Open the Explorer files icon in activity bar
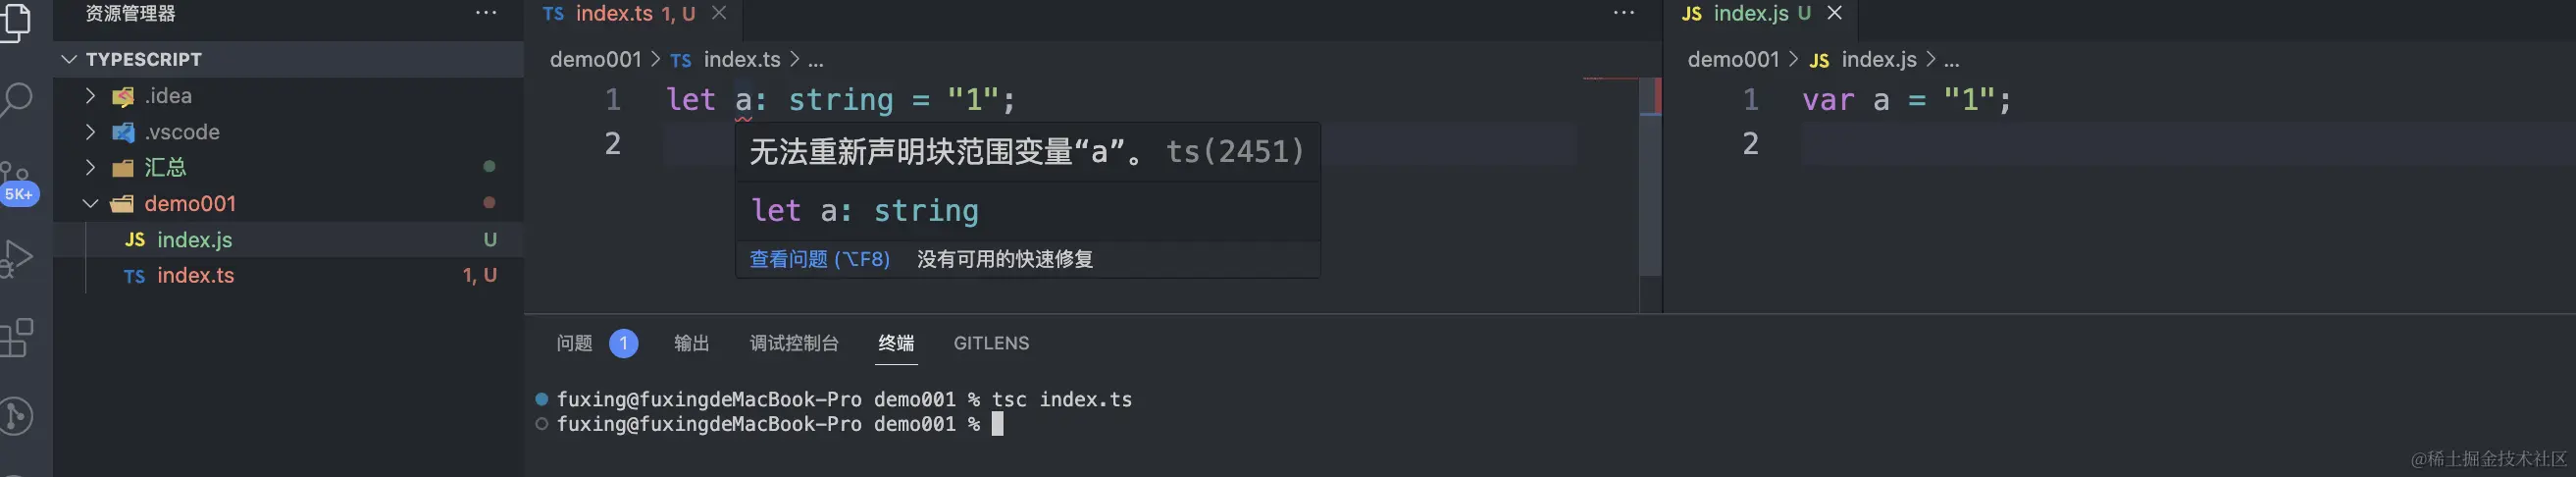 pyautogui.click(x=17, y=20)
